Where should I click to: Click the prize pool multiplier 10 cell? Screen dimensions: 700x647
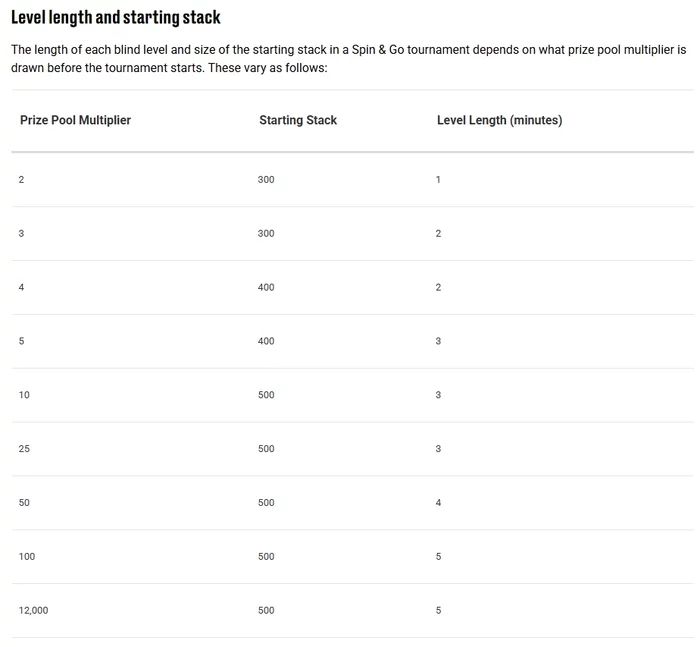[24, 396]
